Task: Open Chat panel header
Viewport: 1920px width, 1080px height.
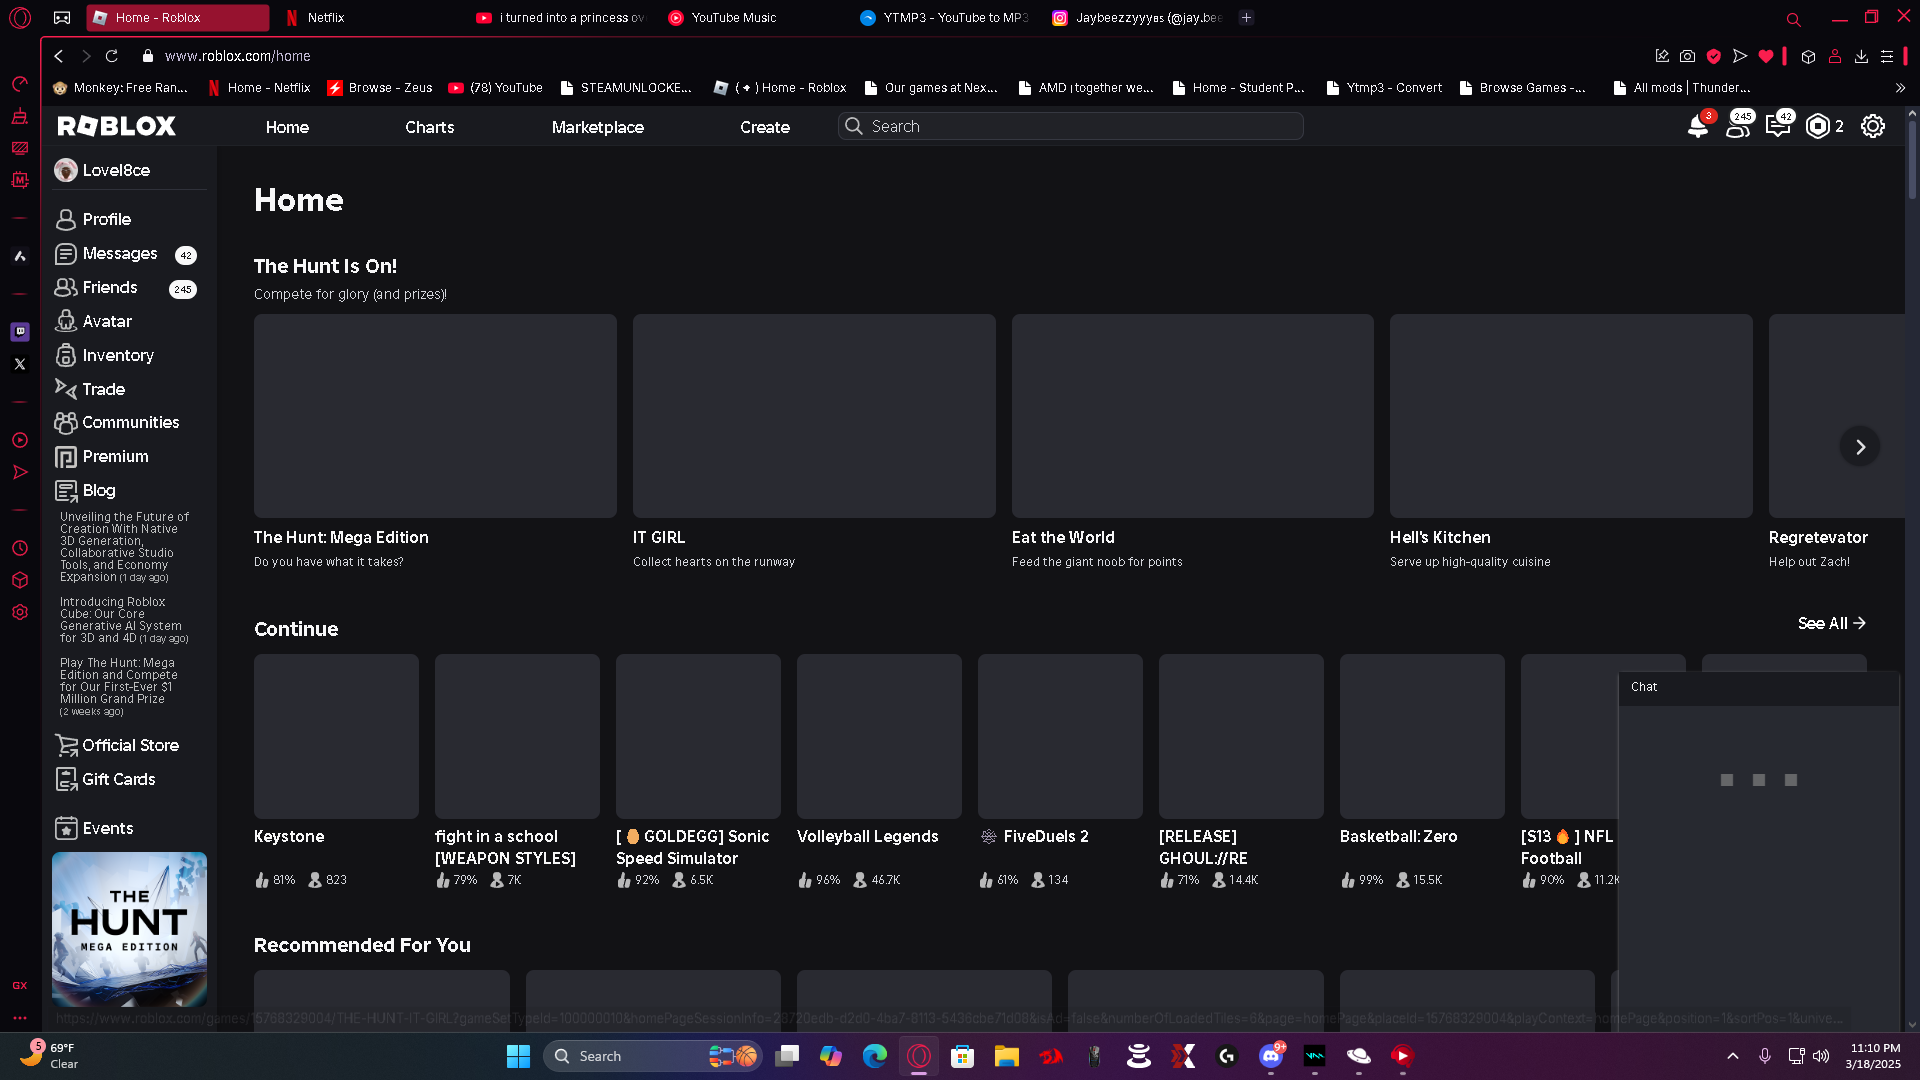Action: pos(1758,687)
